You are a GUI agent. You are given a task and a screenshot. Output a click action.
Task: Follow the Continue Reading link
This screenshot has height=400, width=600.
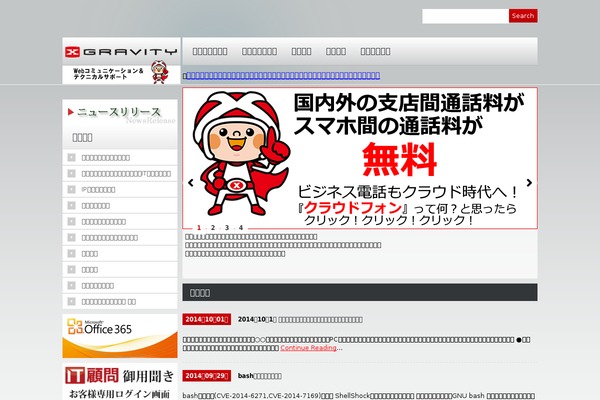(308, 348)
